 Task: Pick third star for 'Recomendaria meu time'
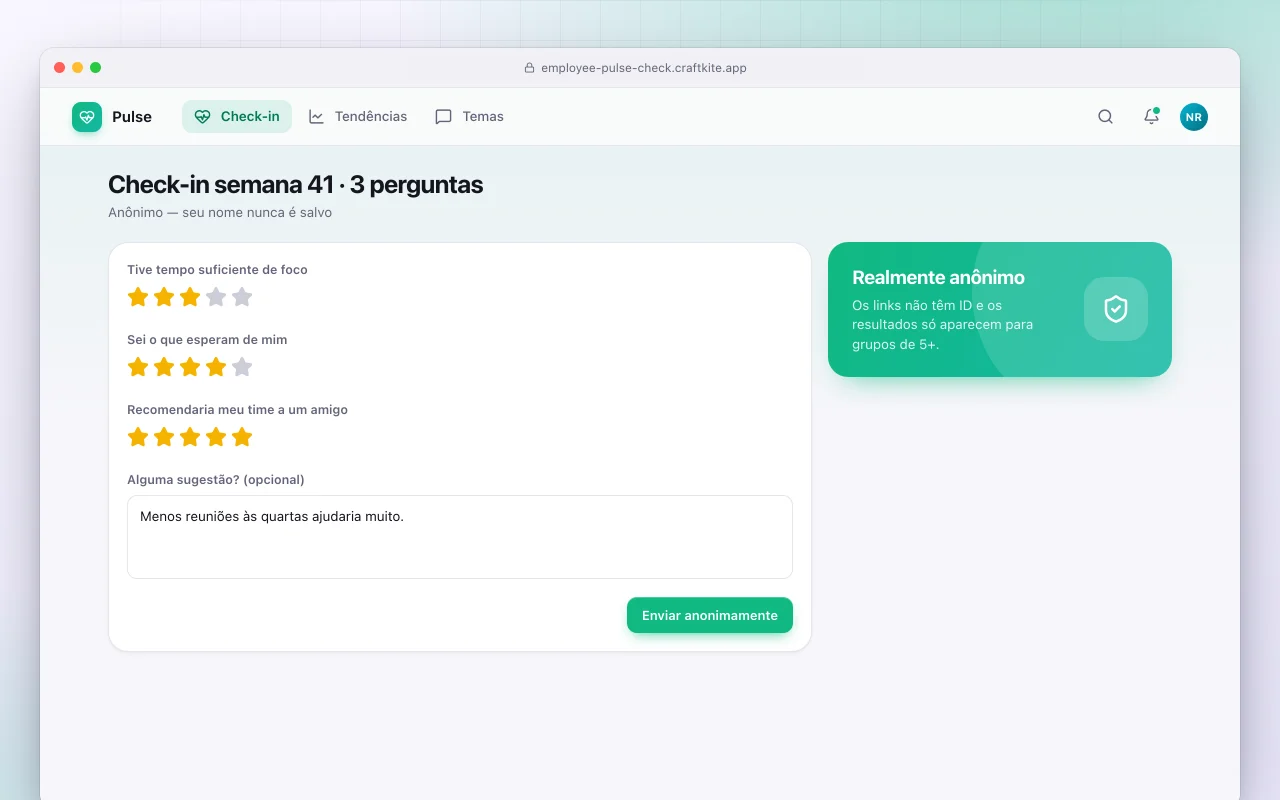point(190,437)
